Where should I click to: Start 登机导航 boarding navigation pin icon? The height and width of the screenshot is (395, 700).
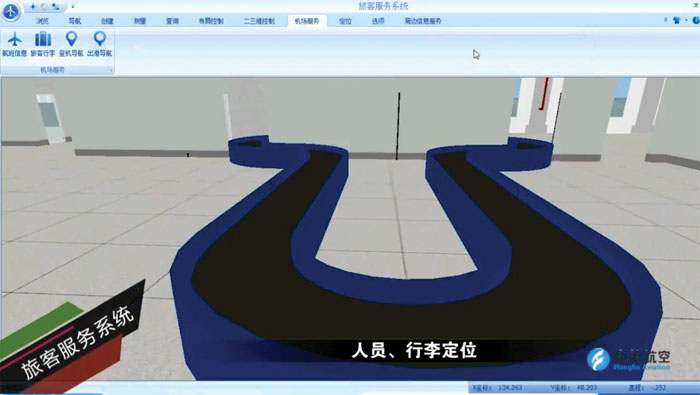click(x=71, y=44)
